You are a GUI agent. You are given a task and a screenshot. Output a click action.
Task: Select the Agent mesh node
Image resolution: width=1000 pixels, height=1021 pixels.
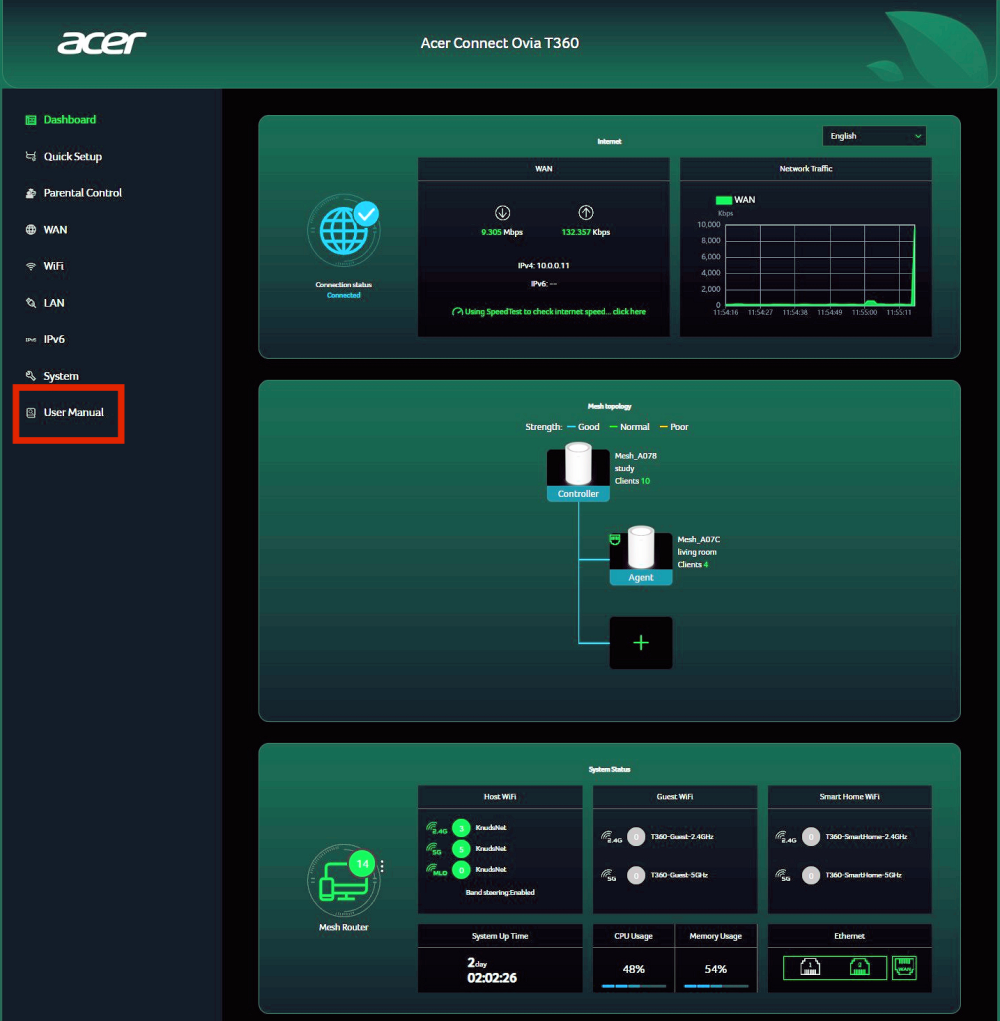(641, 555)
